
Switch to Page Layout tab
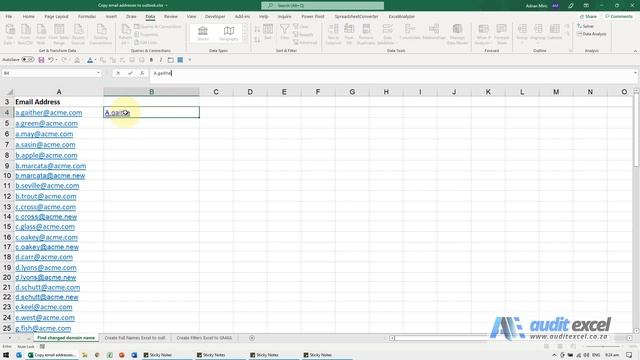tap(56, 16)
